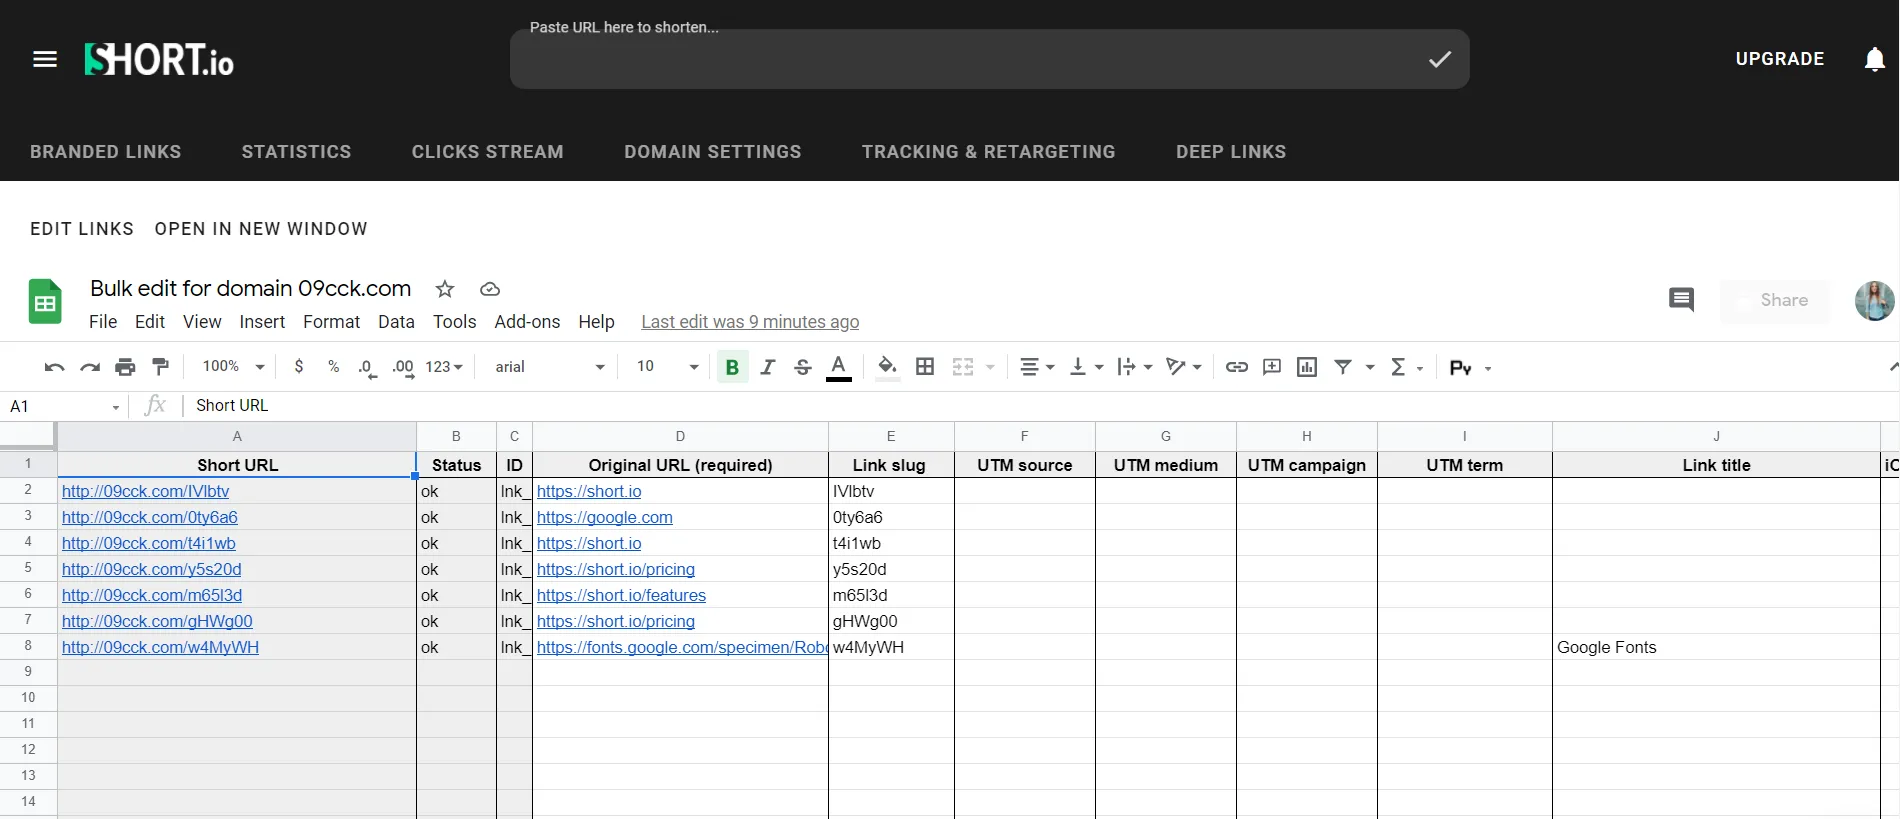Open the Tools menu
1900x819 pixels.
(455, 322)
